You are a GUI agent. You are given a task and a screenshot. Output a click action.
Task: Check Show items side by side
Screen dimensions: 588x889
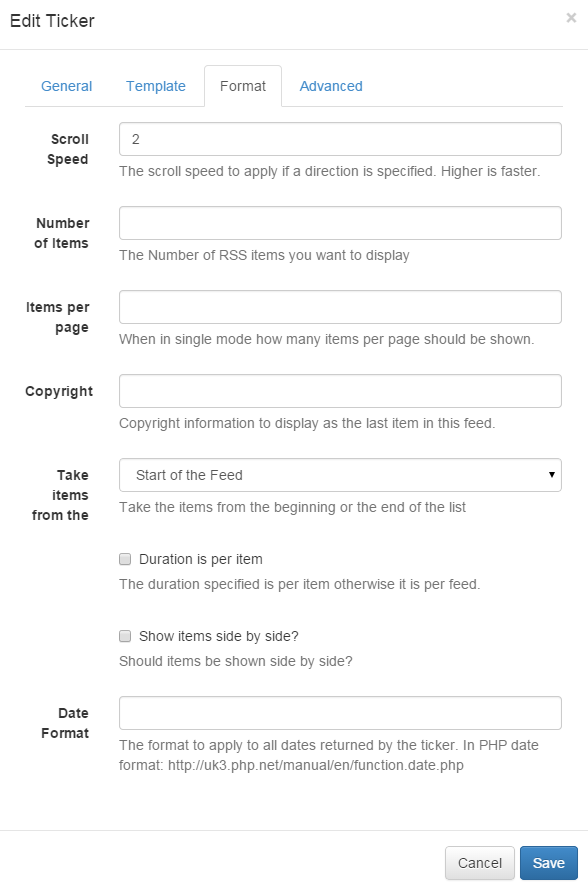[x=125, y=636]
